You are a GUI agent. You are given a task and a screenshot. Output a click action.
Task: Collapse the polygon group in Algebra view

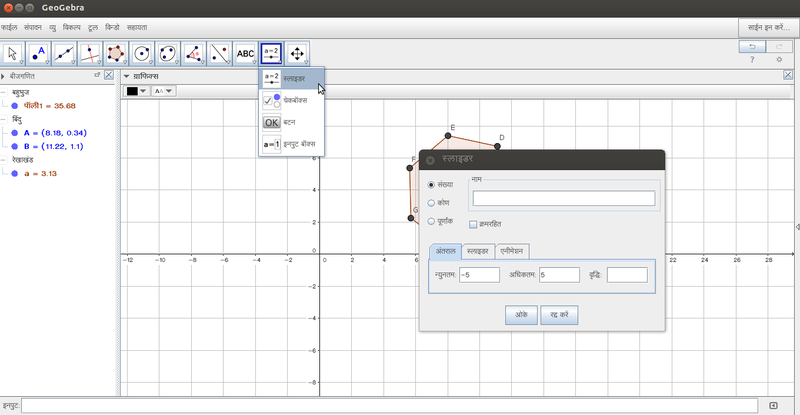tap(4, 92)
